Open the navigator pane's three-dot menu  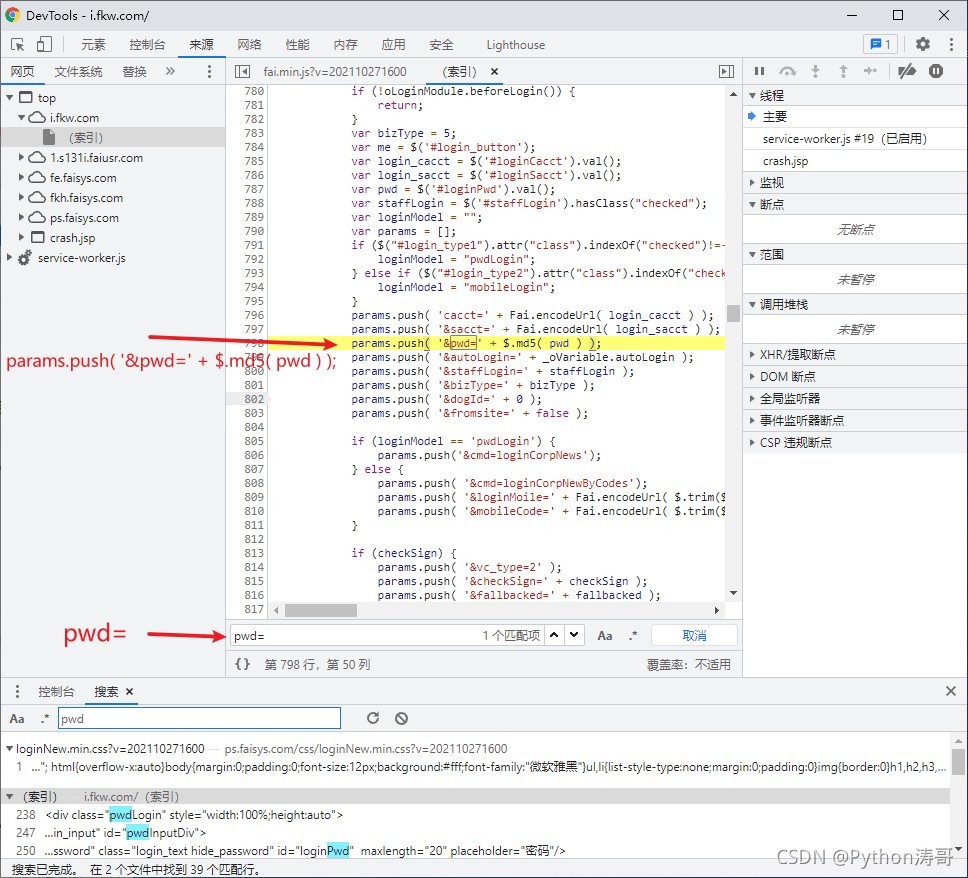pyautogui.click(x=209, y=72)
